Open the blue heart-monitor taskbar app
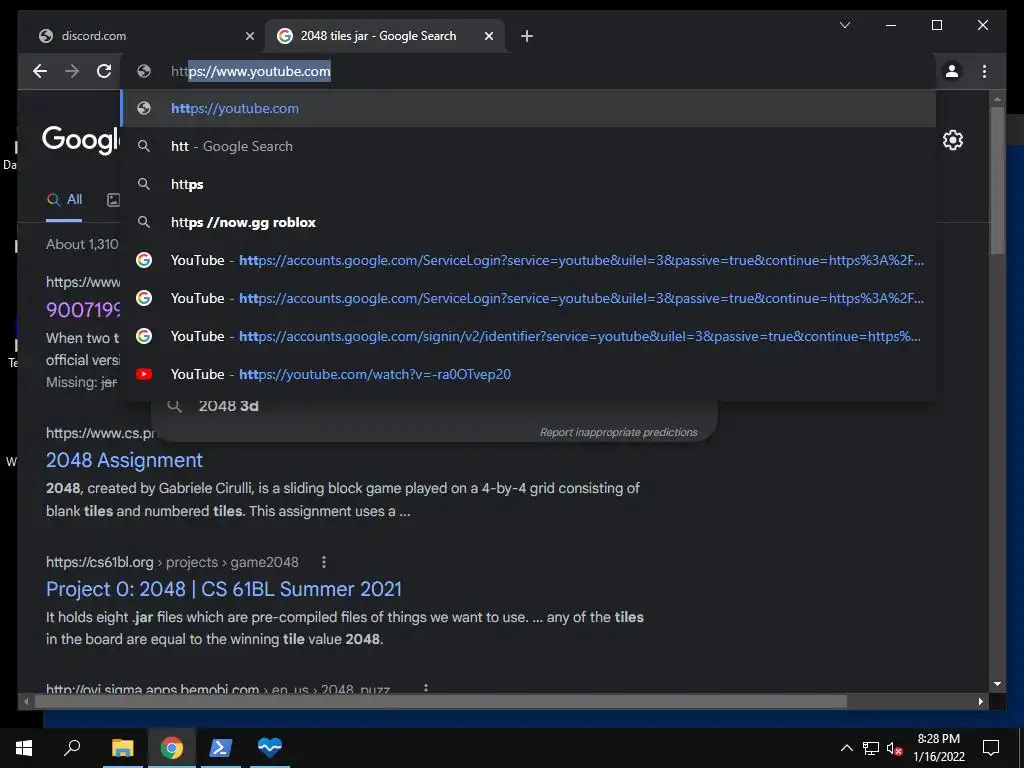This screenshot has width=1024, height=768. pyautogui.click(x=269, y=748)
